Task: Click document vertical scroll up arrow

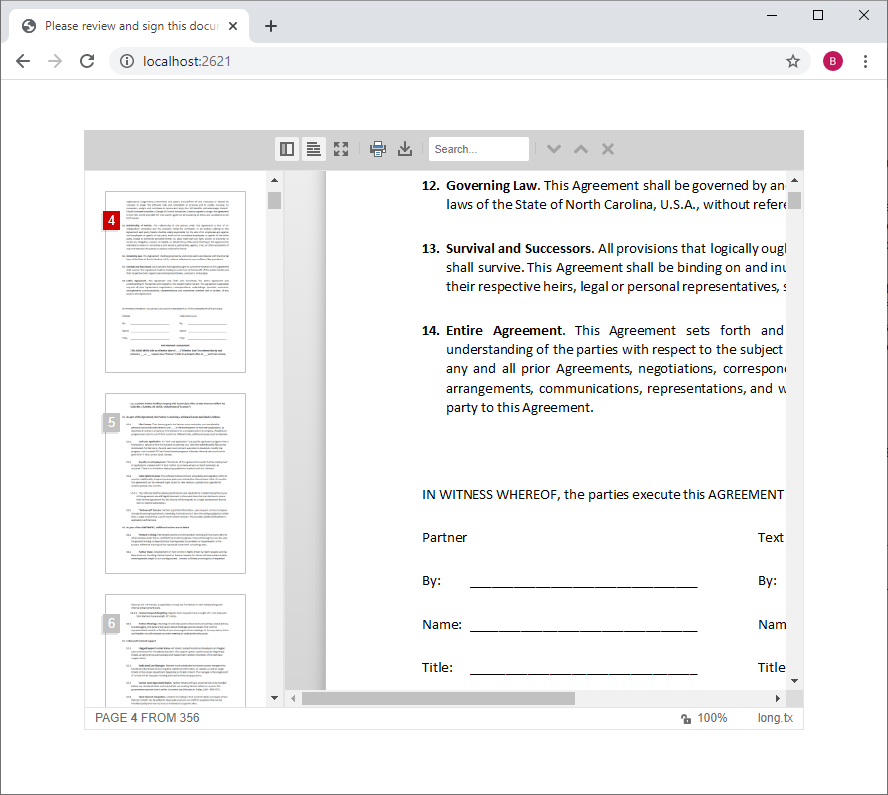Action: [x=795, y=180]
